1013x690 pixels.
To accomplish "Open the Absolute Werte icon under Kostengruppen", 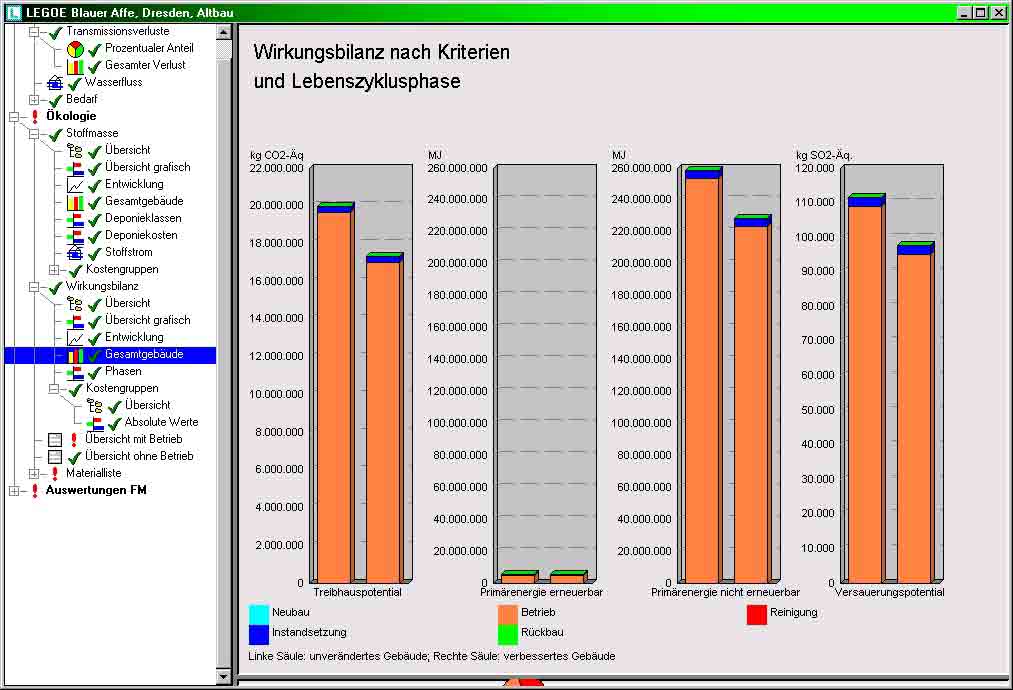I will (98, 422).
